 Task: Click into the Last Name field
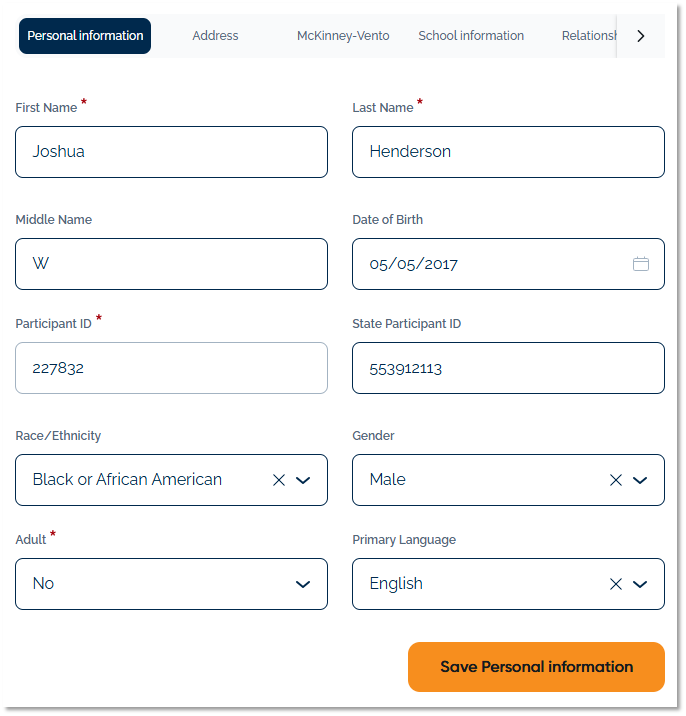click(508, 152)
